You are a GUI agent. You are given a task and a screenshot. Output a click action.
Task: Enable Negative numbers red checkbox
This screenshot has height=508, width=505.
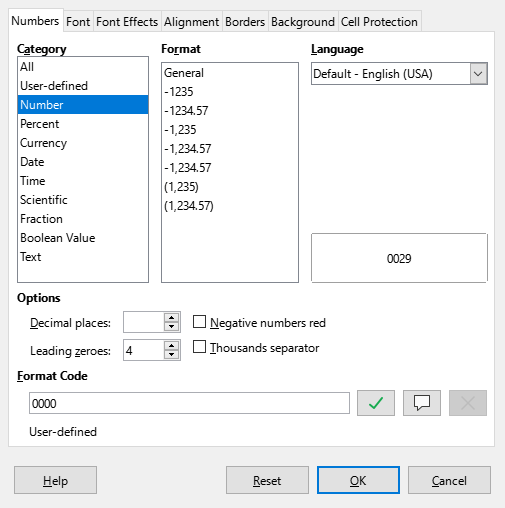(x=199, y=322)
